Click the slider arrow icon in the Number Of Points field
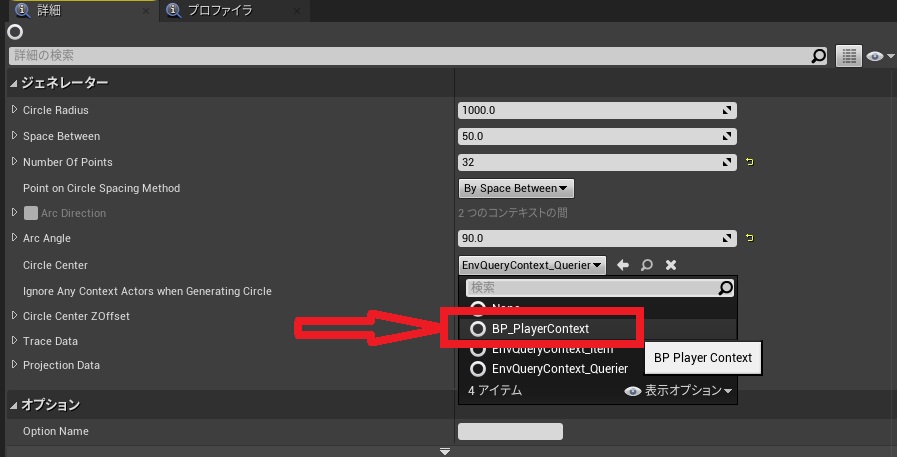Viewport: 897px width, 457px height. coord(727,162)
